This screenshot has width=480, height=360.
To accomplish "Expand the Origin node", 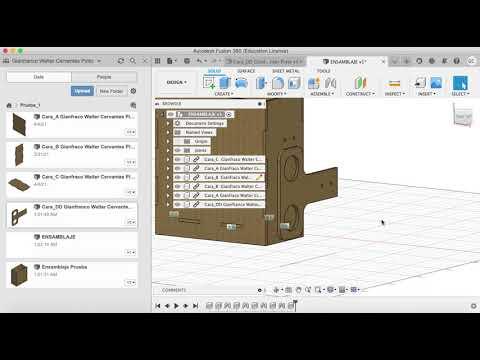I will tap(168, 141).
